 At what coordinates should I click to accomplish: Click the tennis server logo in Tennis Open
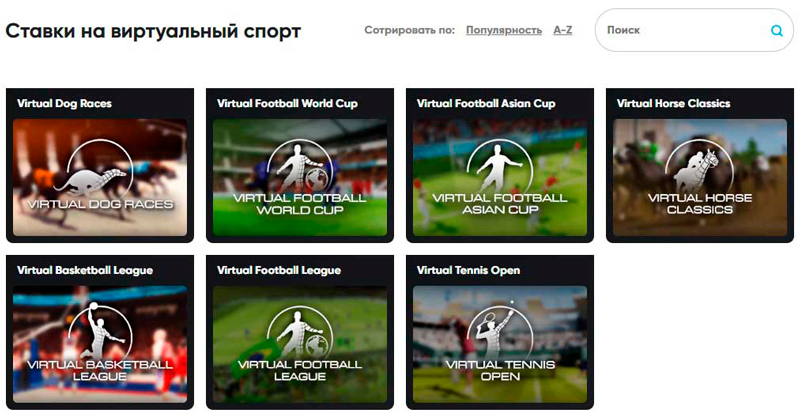(500, 332)
